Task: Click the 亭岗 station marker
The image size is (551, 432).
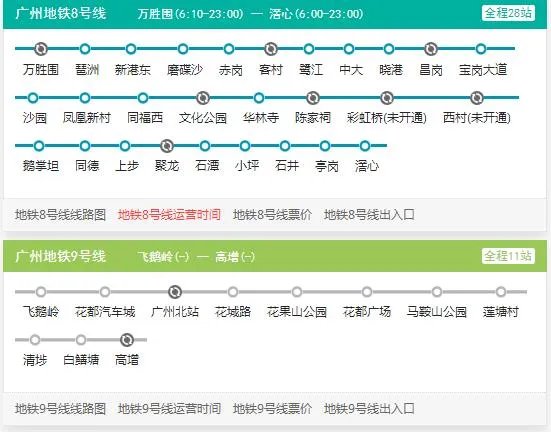Action: 325,146
